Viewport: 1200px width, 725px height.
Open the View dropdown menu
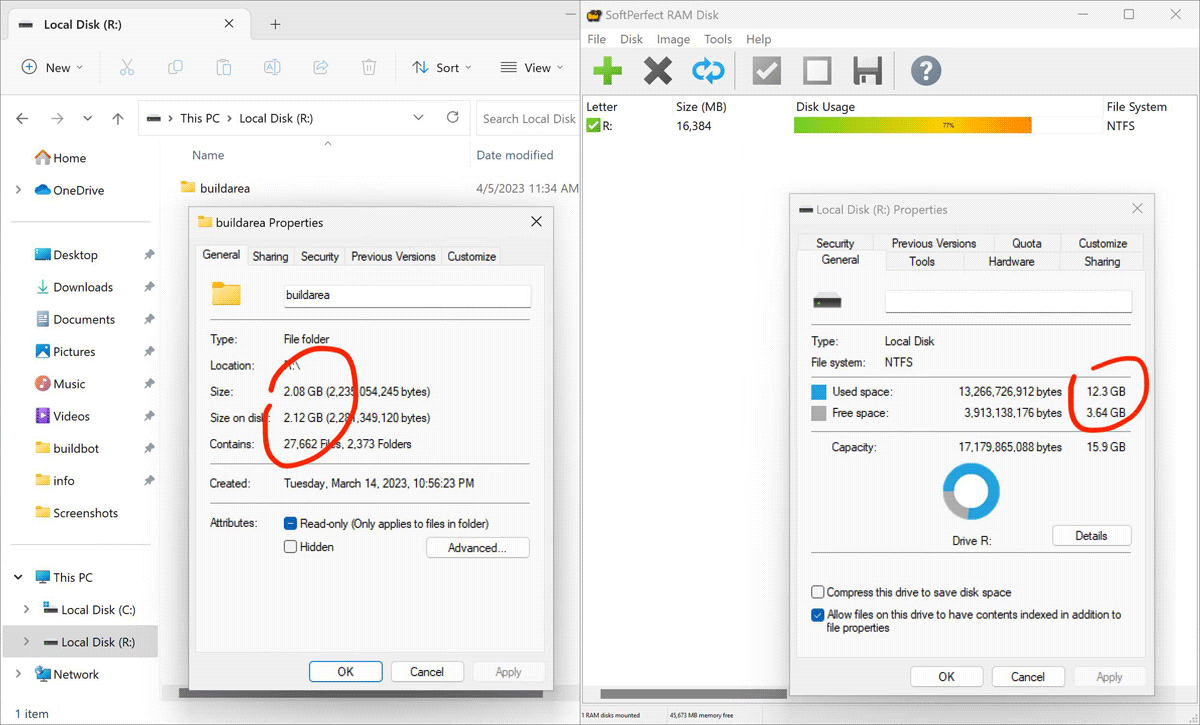[x=532, y=68]
